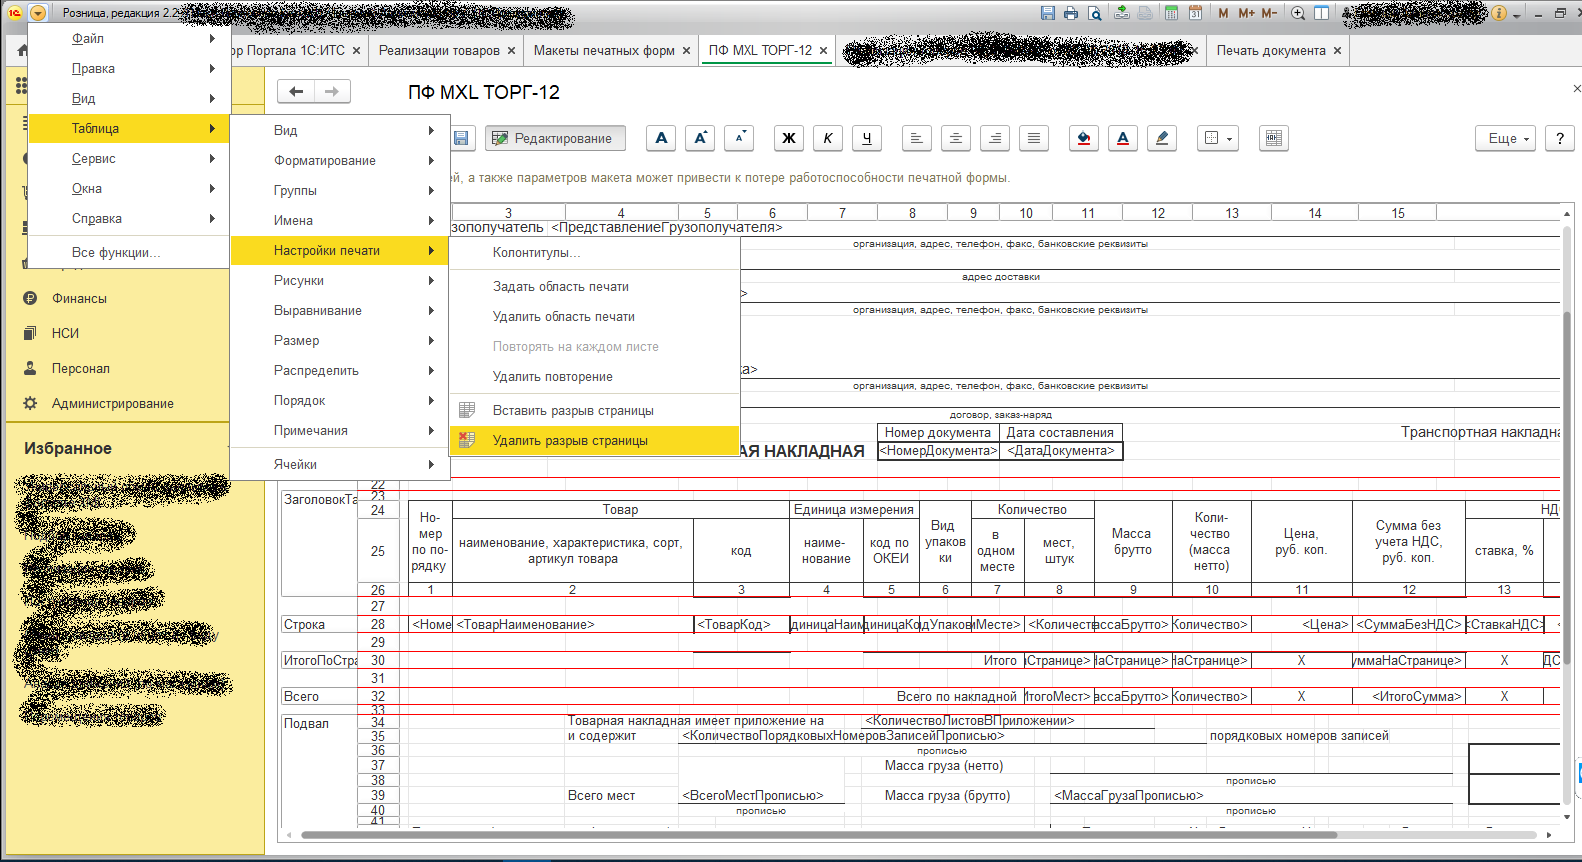Click the split window panels icon
1582x862 pixels.
(1321, 13)
